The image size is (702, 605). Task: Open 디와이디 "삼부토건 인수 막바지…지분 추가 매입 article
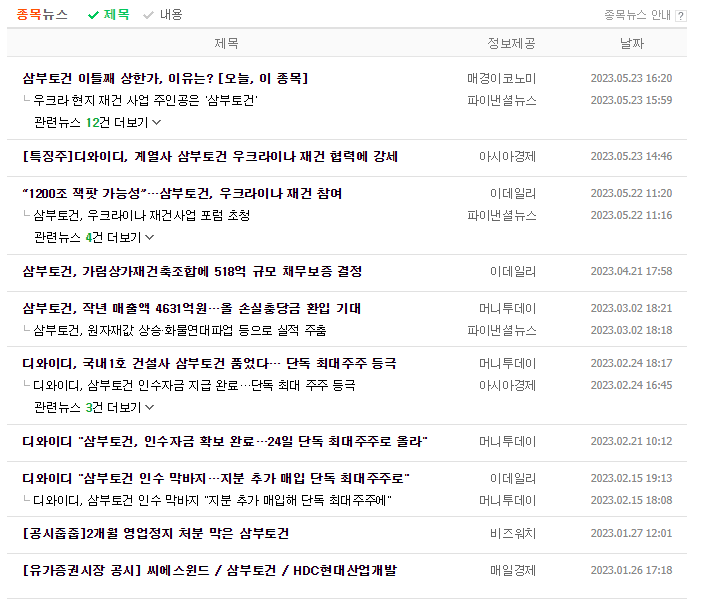pyautogui.click(x=216, y=479)
